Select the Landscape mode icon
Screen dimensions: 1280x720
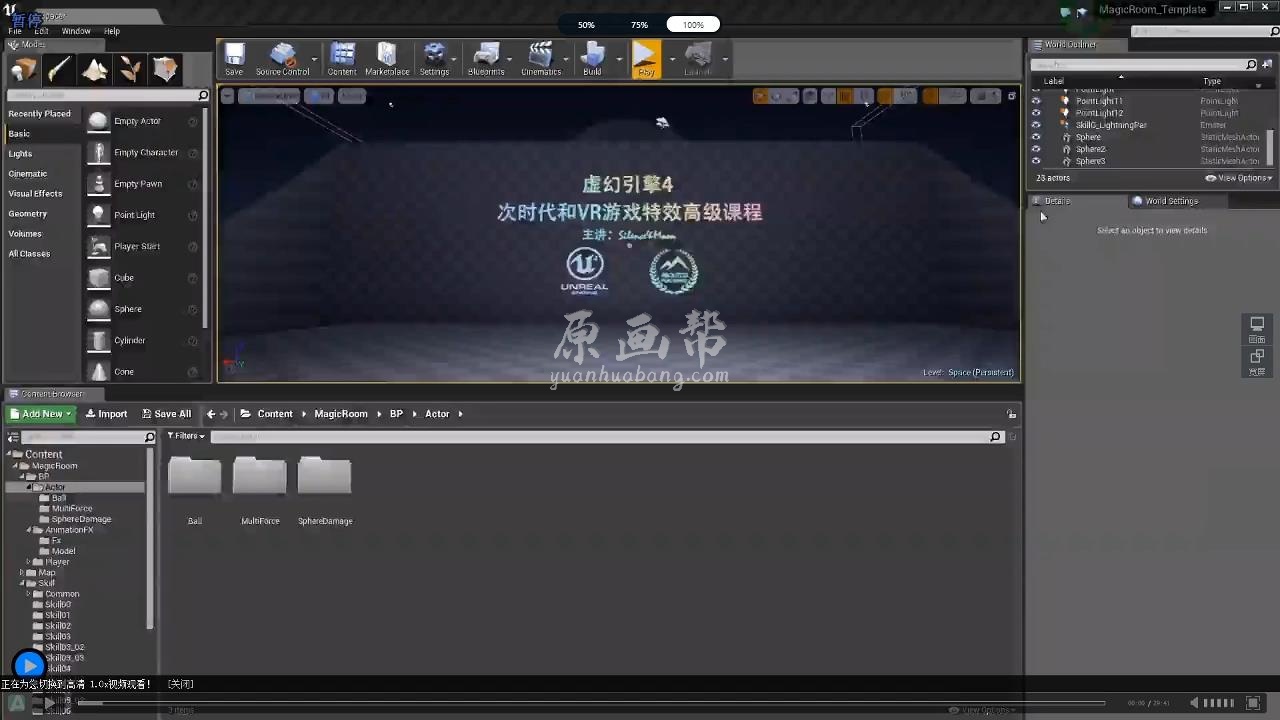[95, 69]
